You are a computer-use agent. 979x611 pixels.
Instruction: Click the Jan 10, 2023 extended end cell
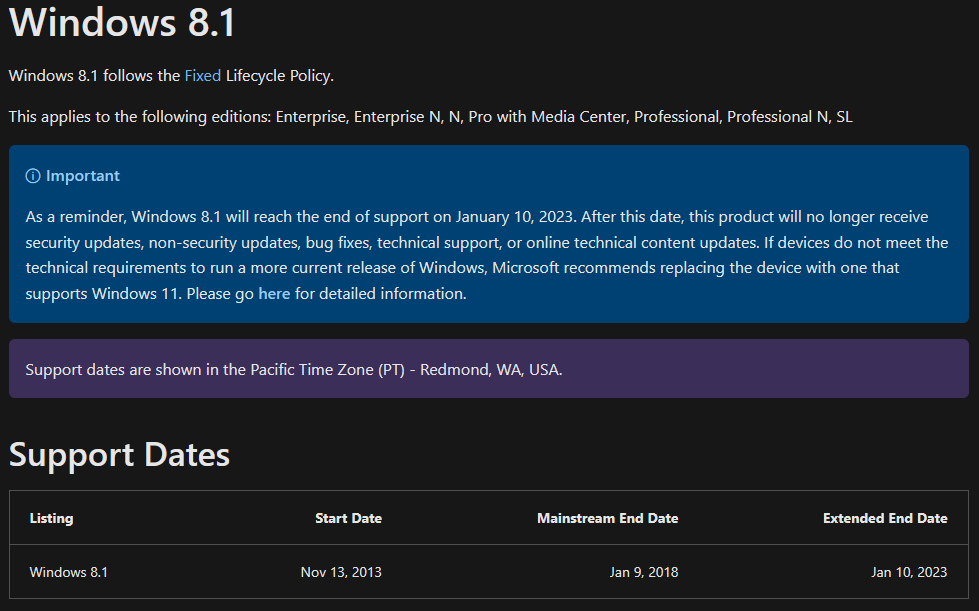[x=908, y=572]
